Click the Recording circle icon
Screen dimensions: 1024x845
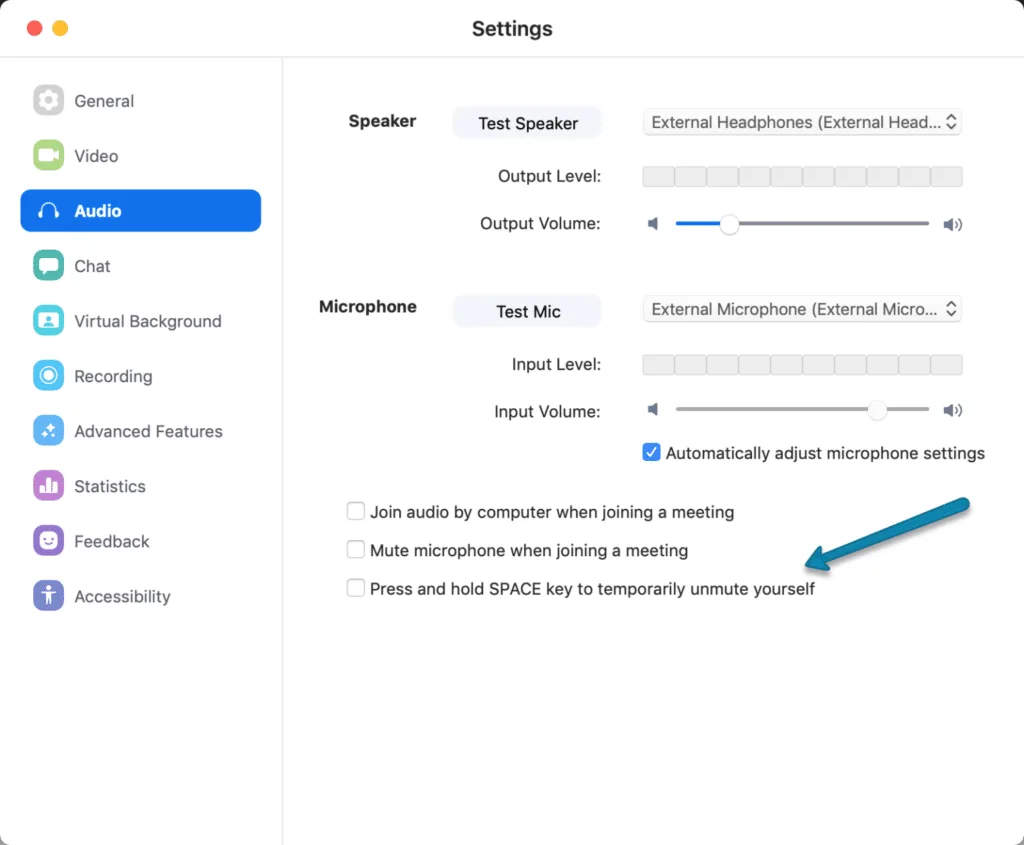48,376
